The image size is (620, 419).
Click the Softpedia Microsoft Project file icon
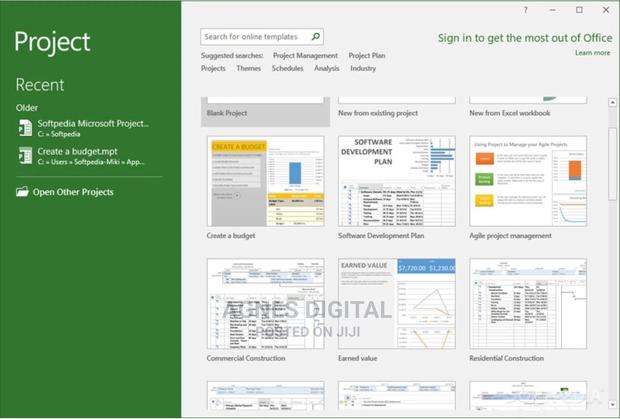click(x=25, y=128)
